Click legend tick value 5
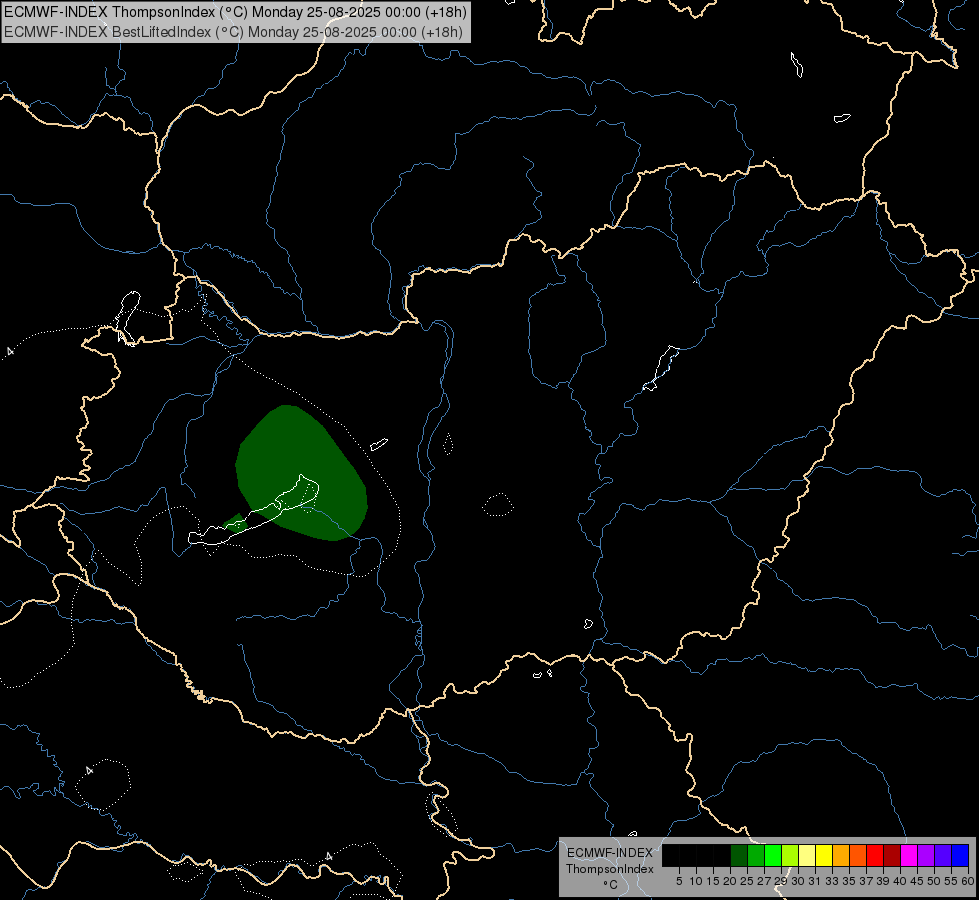The image size is (979, 900). click(x=679, y=881)
